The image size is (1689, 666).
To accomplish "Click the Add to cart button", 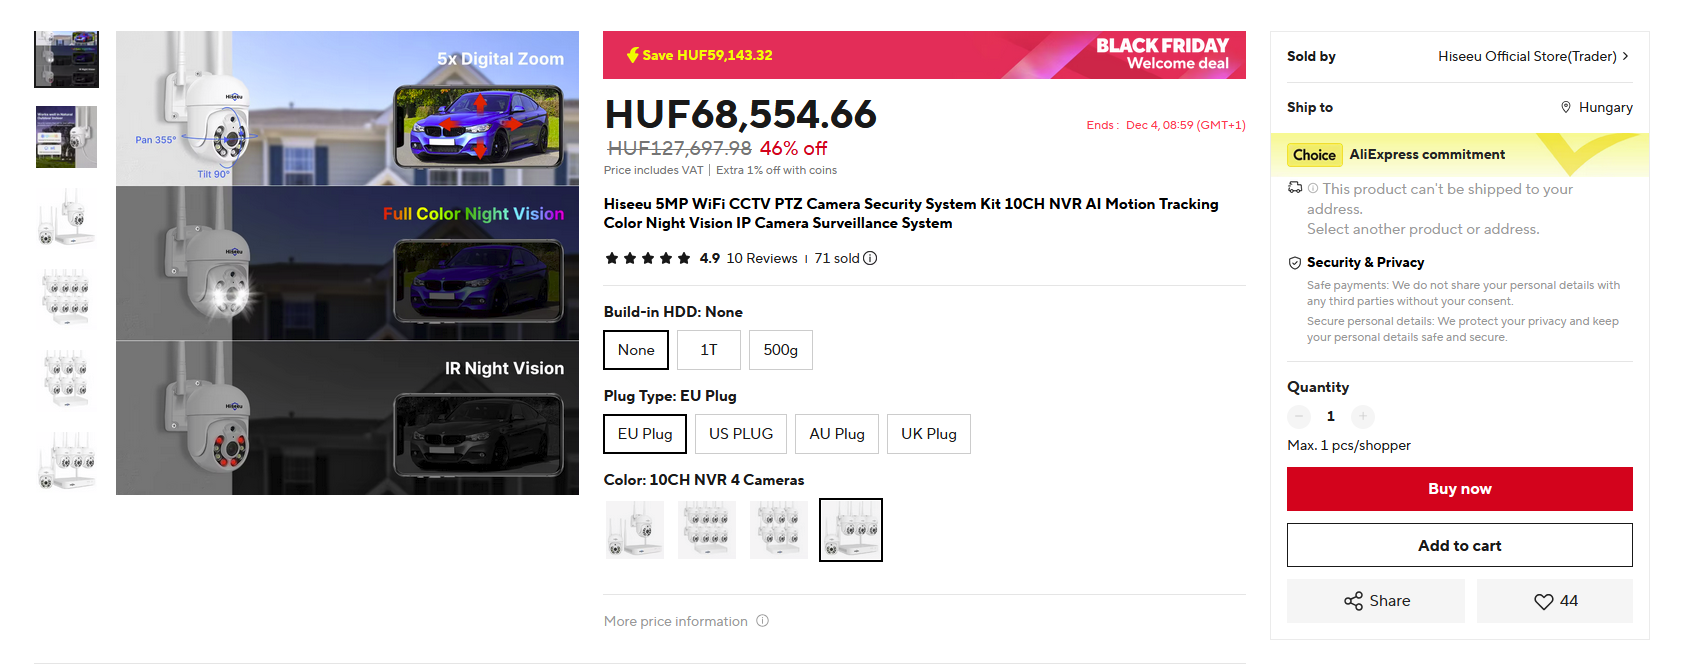I will [x=1460, y=545].
